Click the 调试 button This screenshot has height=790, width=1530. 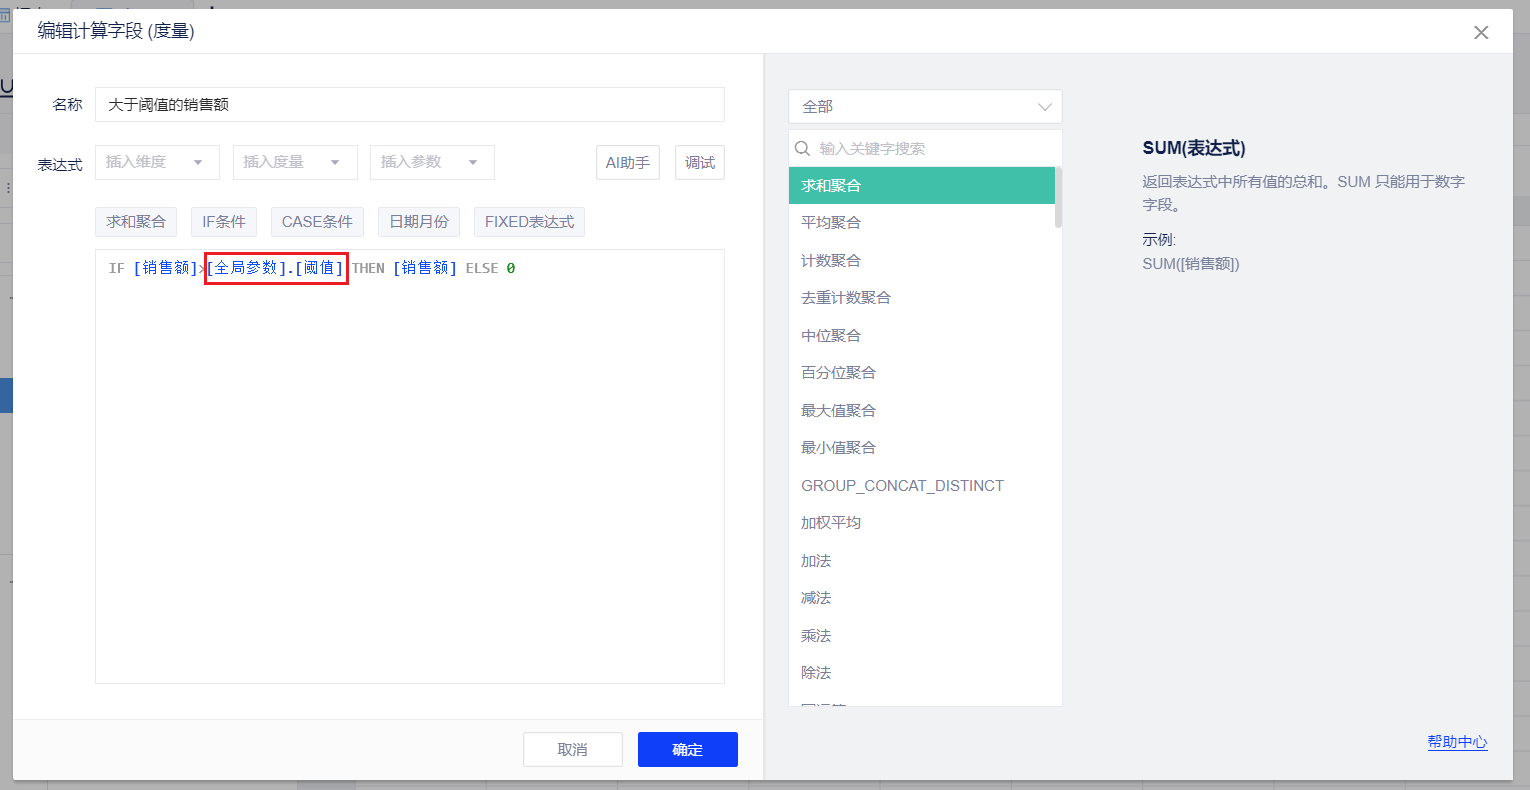[x=700, y=163]
